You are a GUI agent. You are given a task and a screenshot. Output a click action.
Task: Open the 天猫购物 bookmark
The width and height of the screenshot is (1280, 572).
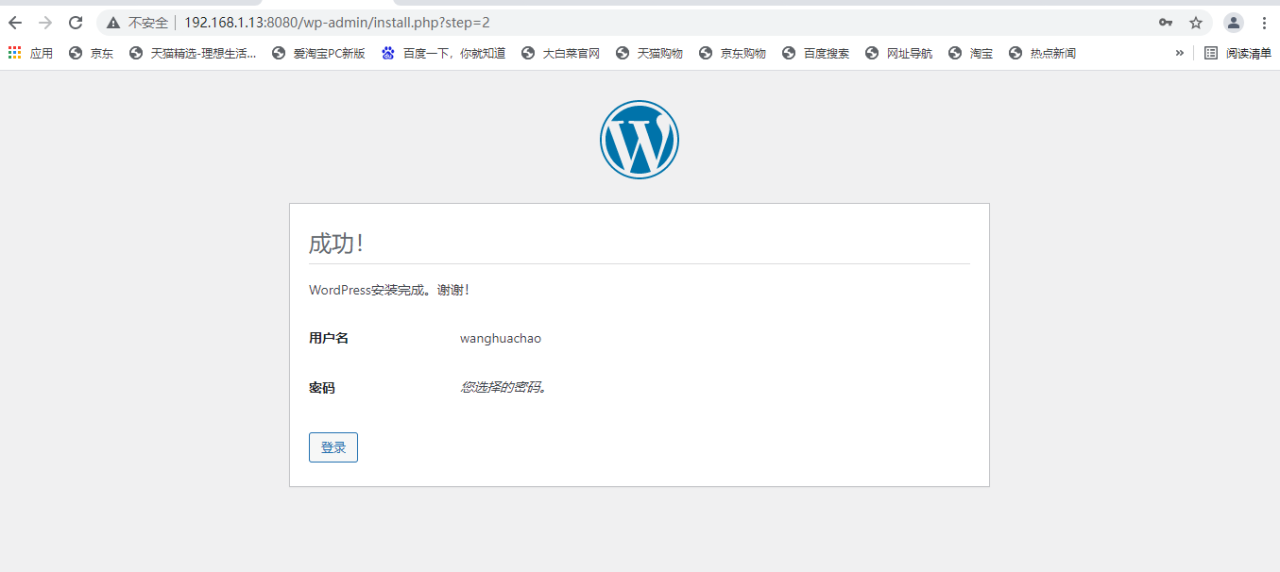pyautogui.click(x=649, y=53)
